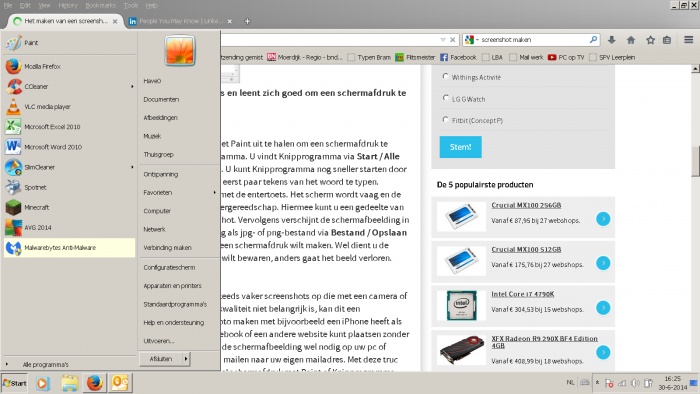Open the arrow next to Afsluiten
Screen dimensions: 700x394
pyautogui.click(x=186, y=359)
